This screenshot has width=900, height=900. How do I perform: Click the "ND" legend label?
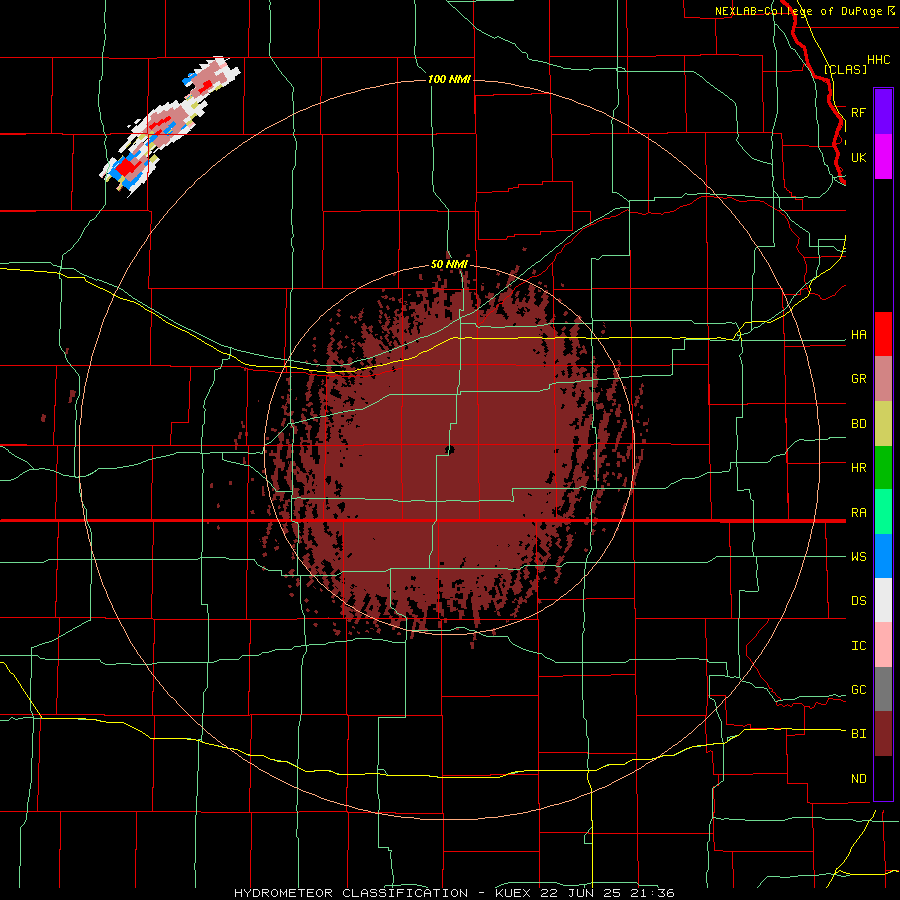pos(859,779)
